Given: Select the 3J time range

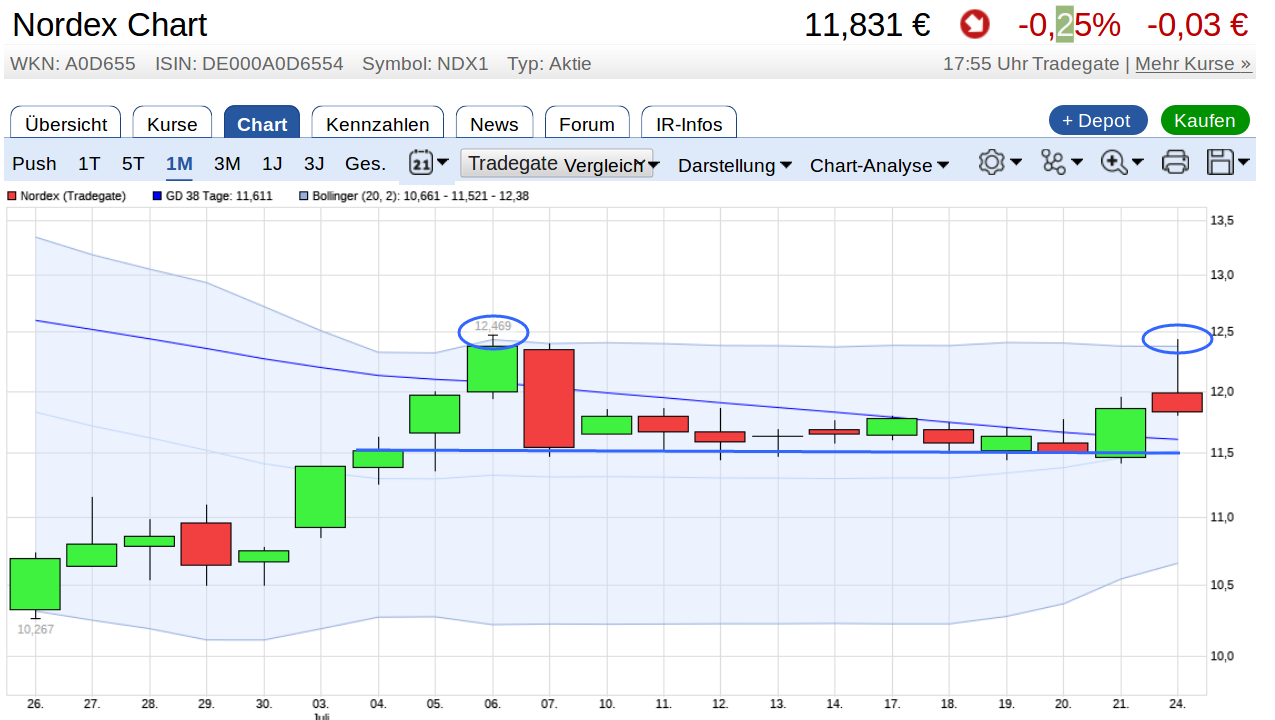Looking at the screenshot, I should tap(314, 163).
